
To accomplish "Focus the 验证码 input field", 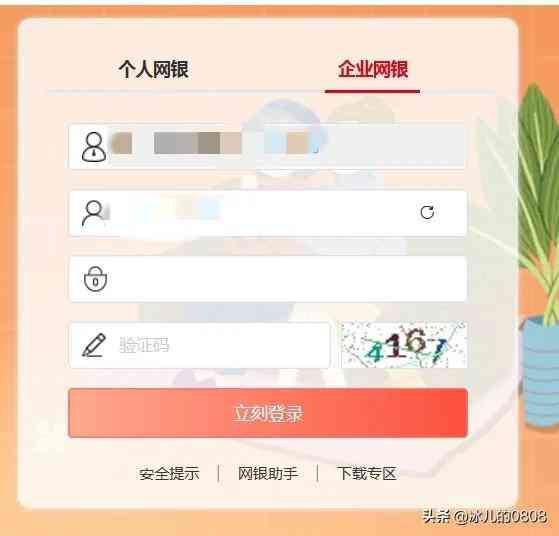I will [x=200, y=345].
